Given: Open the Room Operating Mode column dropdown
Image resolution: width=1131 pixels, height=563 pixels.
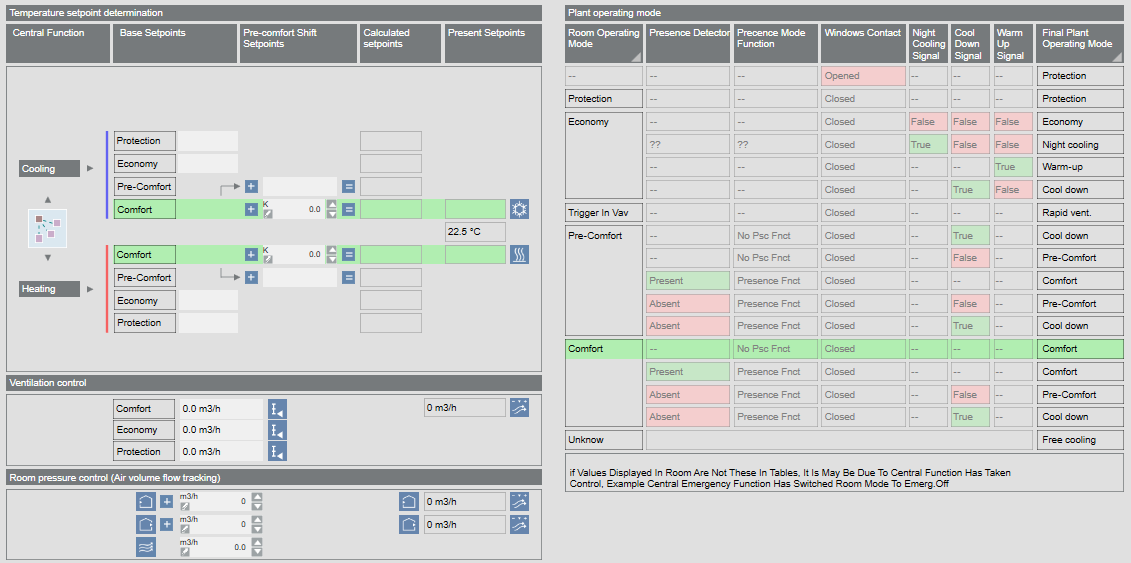Looking at the screenshot, I should click(x=635, y=57).
